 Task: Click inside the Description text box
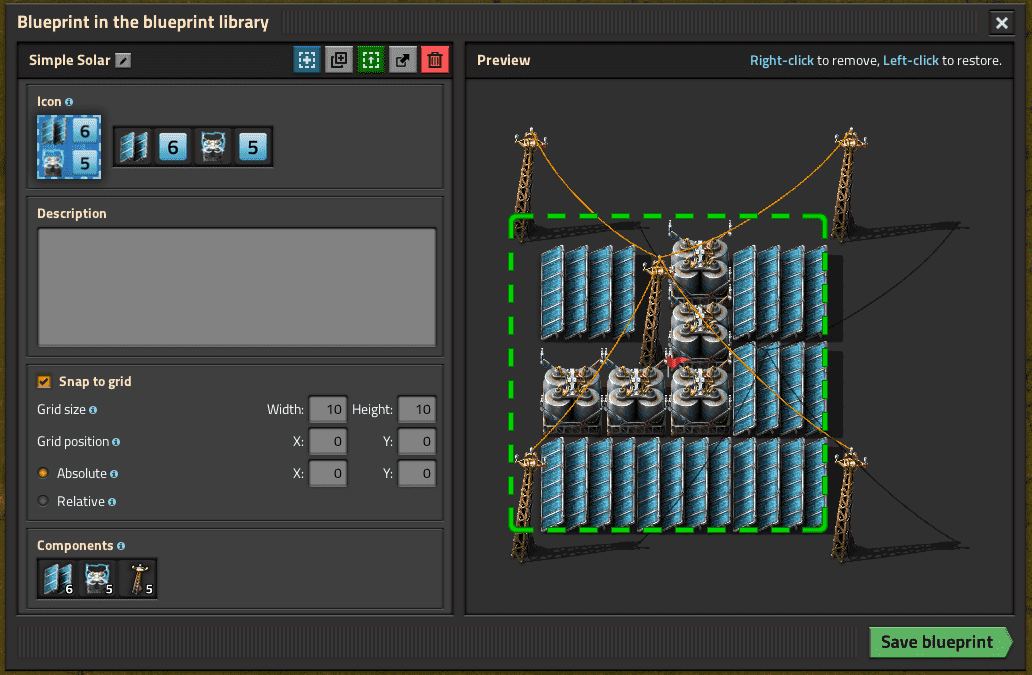tap(237, 287)
